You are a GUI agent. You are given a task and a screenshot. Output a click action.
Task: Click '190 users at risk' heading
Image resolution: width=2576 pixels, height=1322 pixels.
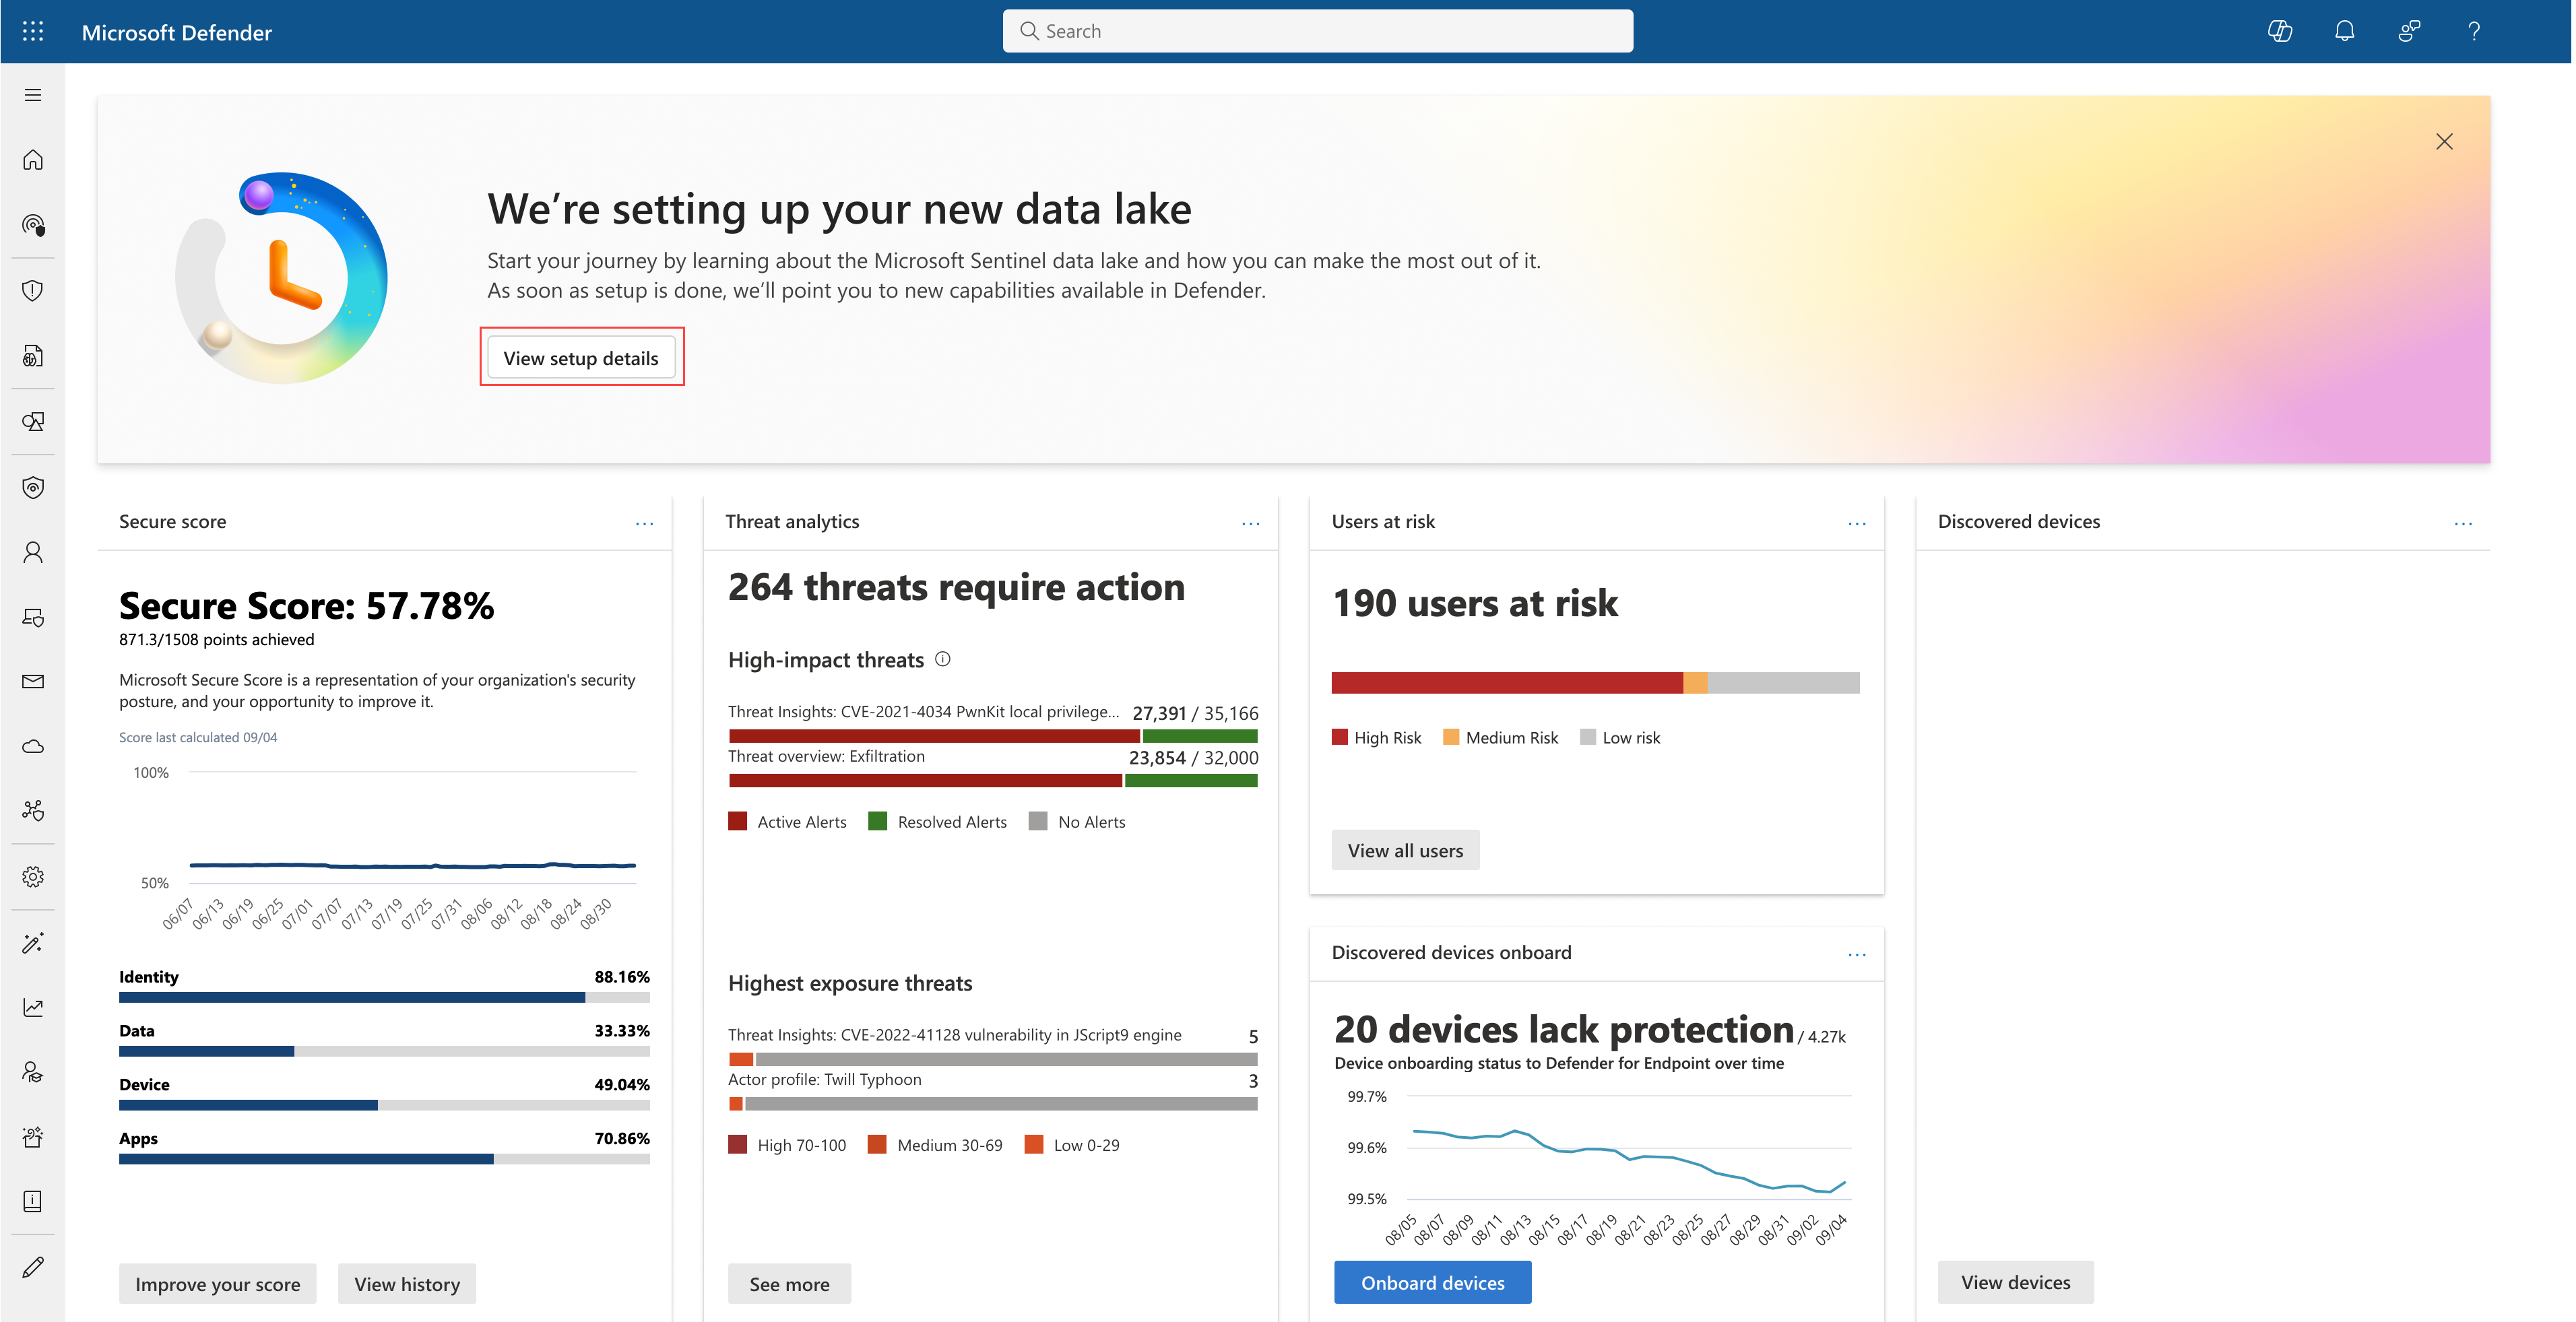click(x=1475, y=603)
